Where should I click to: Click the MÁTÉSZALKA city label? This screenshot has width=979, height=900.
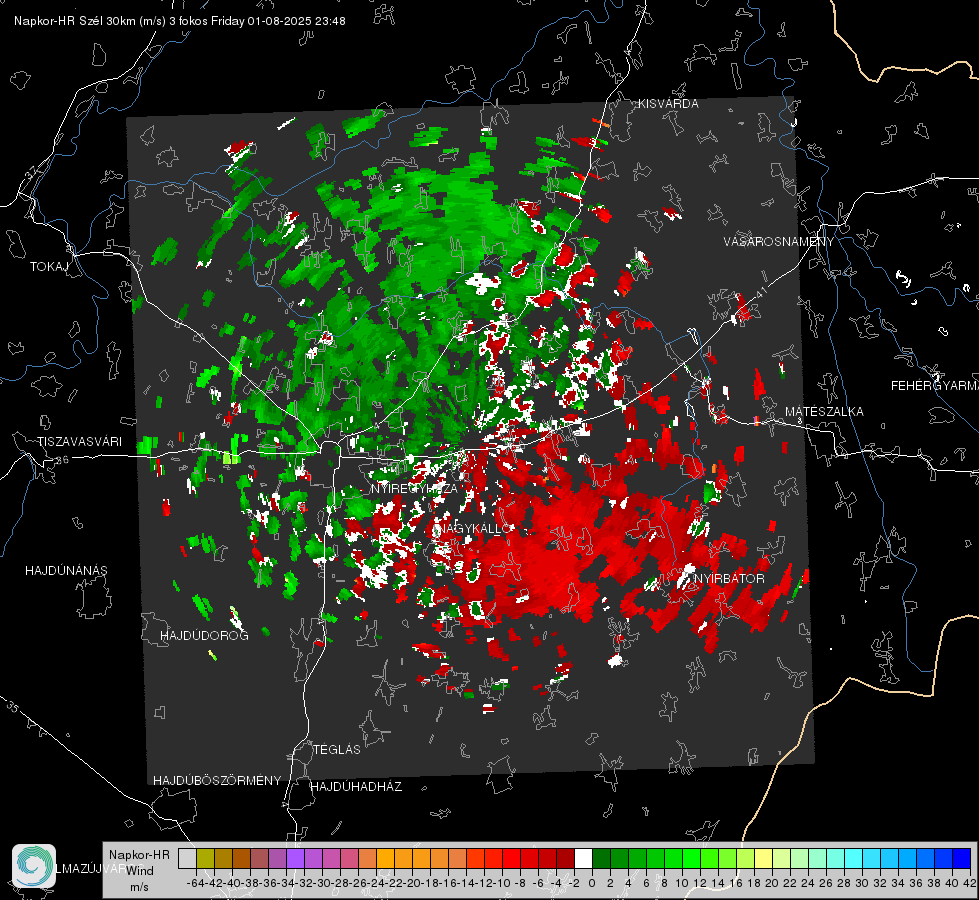point(824,412)
